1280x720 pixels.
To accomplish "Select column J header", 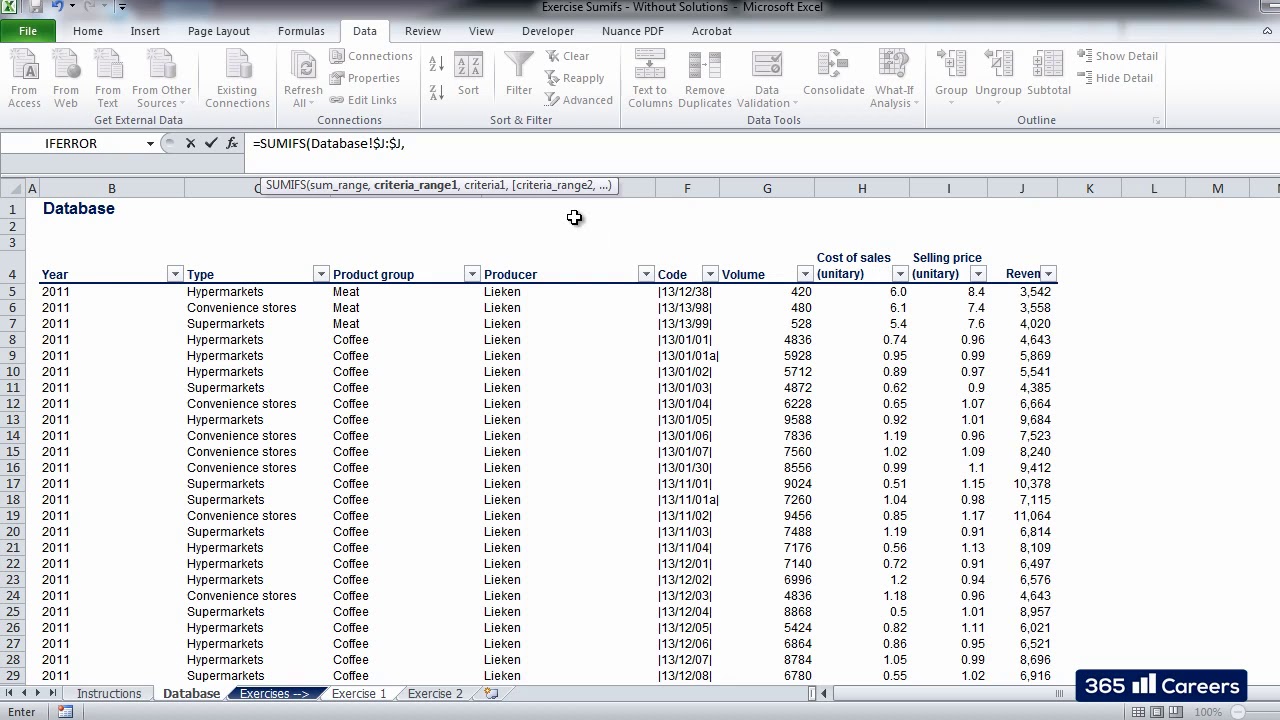I will tap(1022, 188).
